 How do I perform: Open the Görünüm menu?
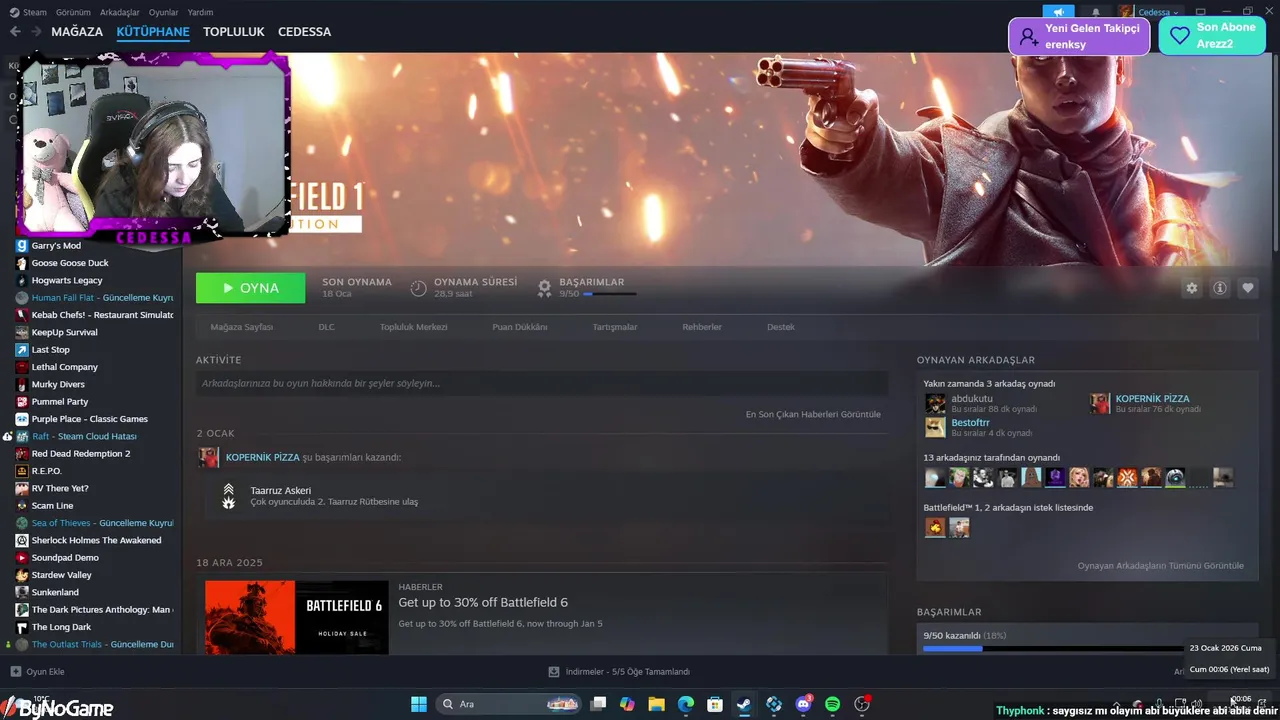[x=74, y=12]
